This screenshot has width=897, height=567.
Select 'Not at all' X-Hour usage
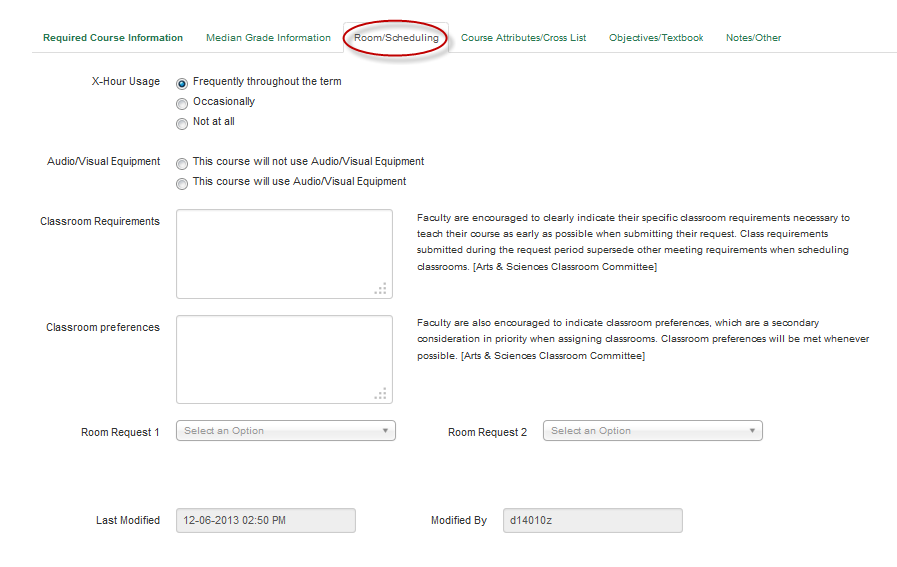point(182,123)
